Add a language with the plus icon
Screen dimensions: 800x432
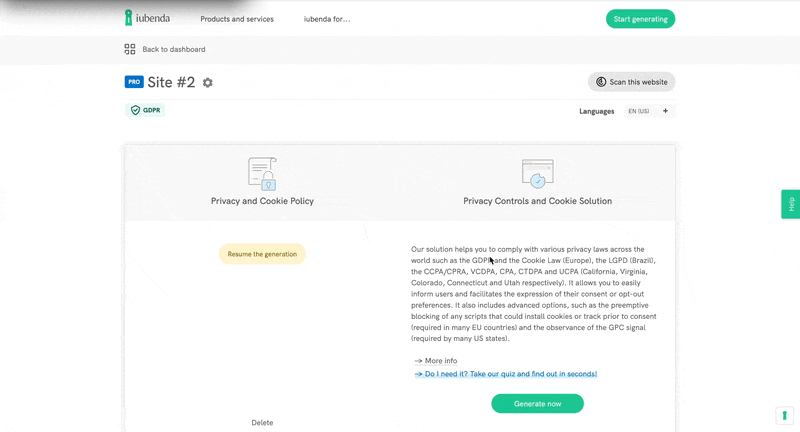[x=665, y=111]
